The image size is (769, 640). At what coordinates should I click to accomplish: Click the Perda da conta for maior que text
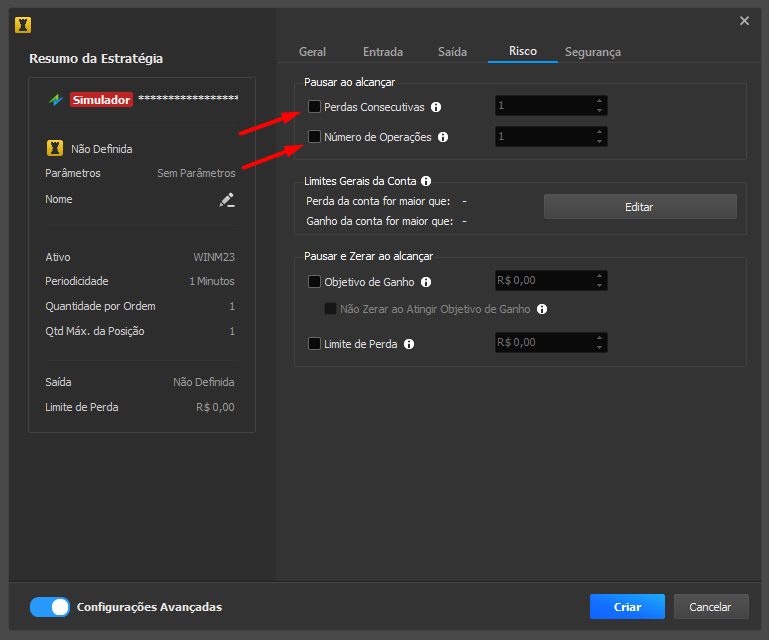pyautogui.click(x=378, y=201)
